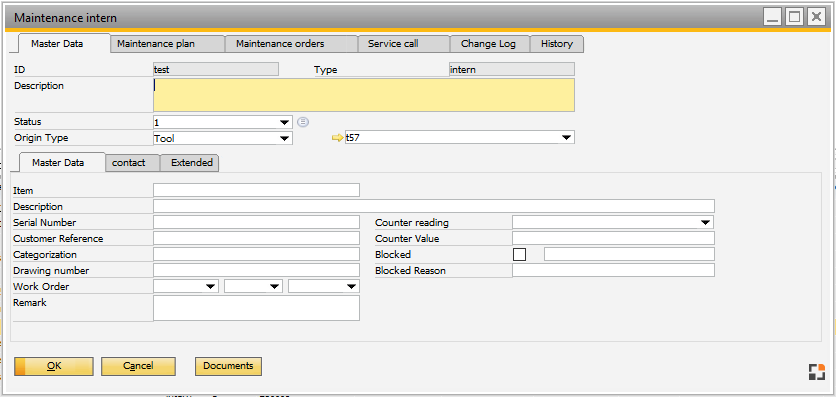Focus the yellow Description text area

364,95
